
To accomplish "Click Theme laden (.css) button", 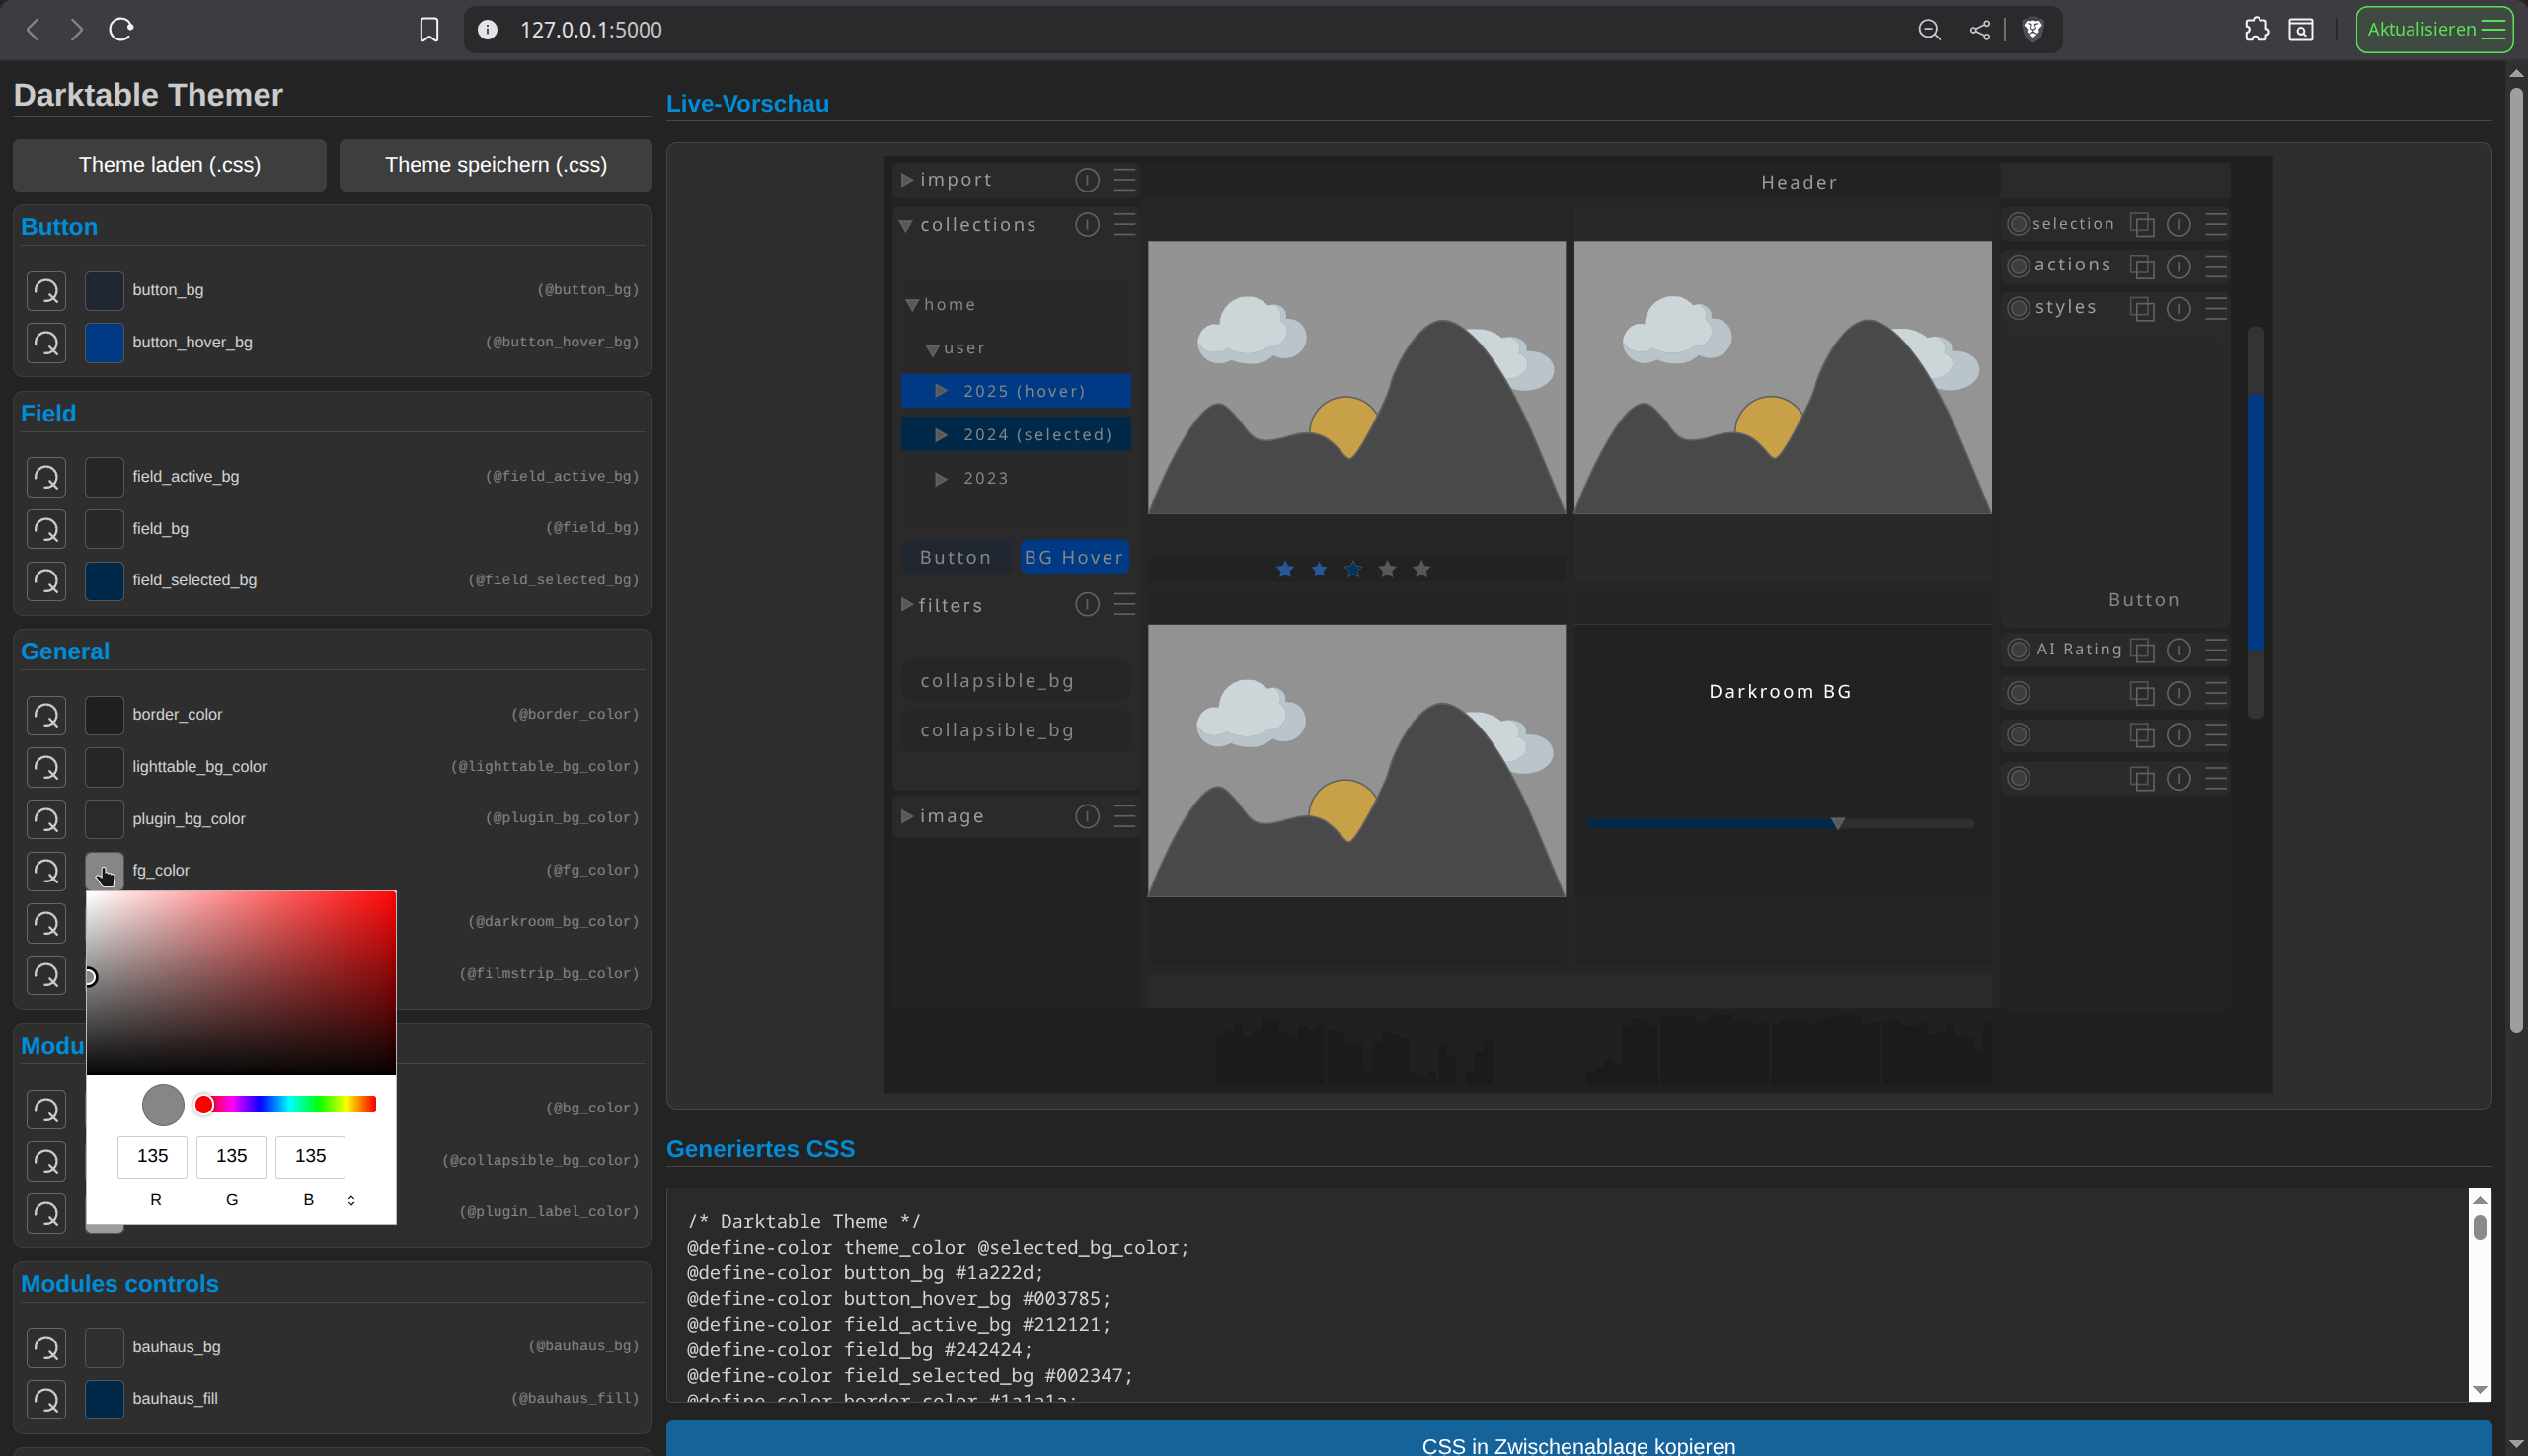I will point(170,165).
